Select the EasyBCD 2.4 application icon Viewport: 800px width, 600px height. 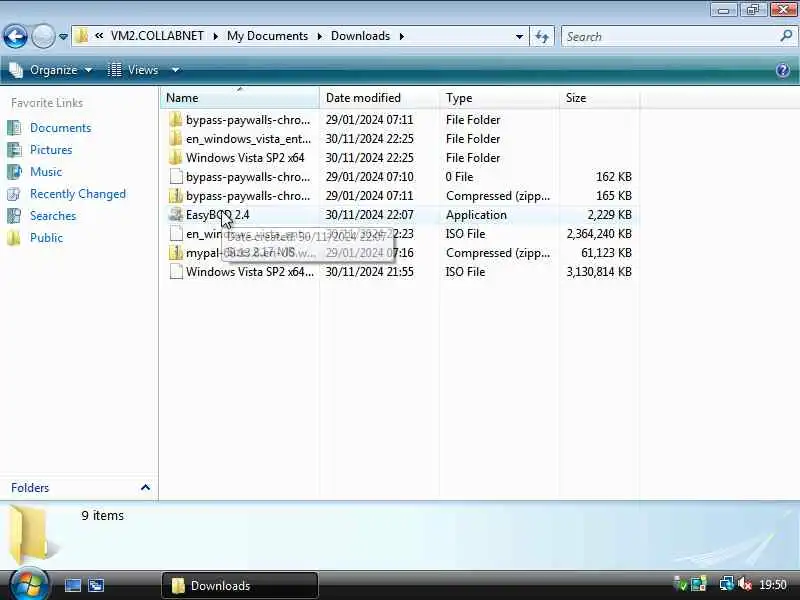pyautogui.click(x=176, y=214)
